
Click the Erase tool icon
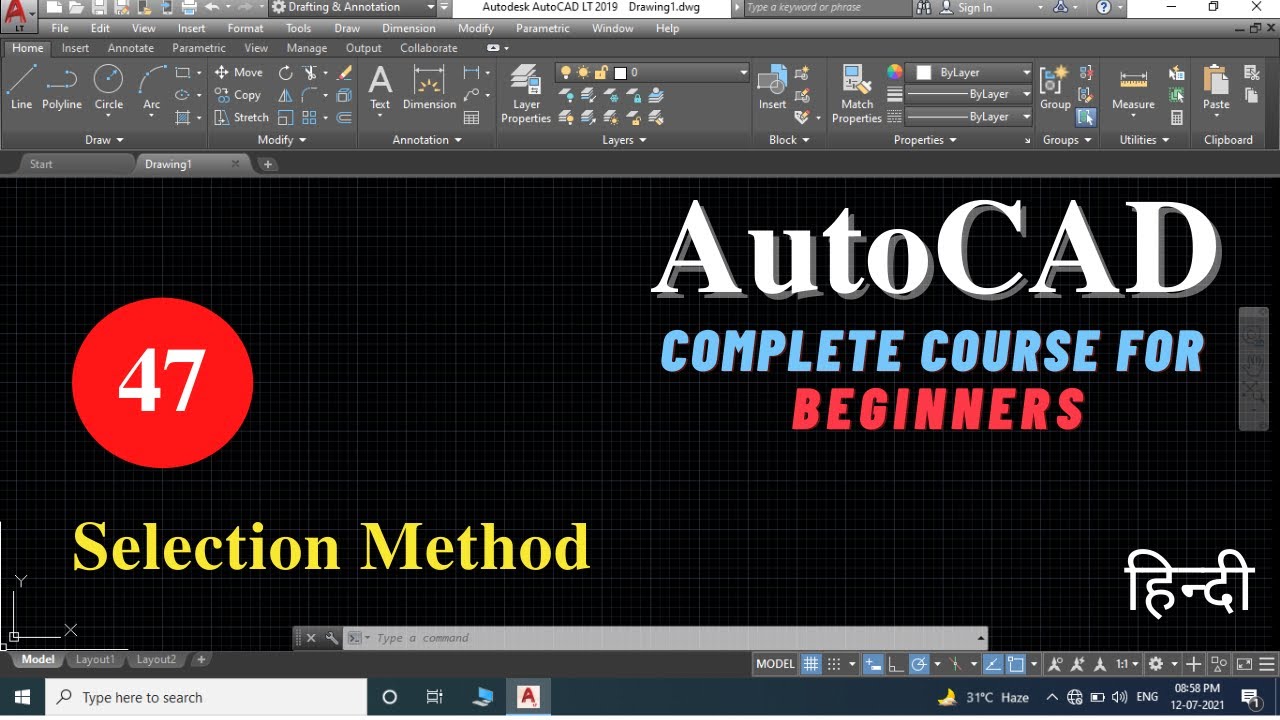pyautogui.click(x=345, y=72)
